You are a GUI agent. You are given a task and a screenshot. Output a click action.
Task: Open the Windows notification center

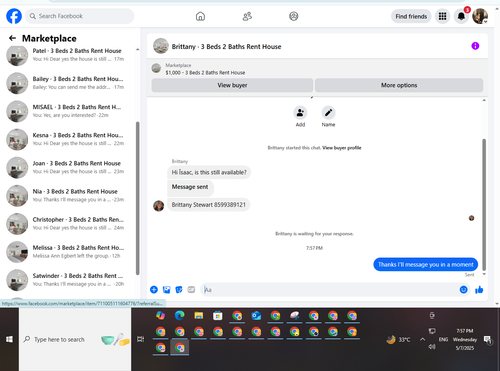(x=488, y=339)
